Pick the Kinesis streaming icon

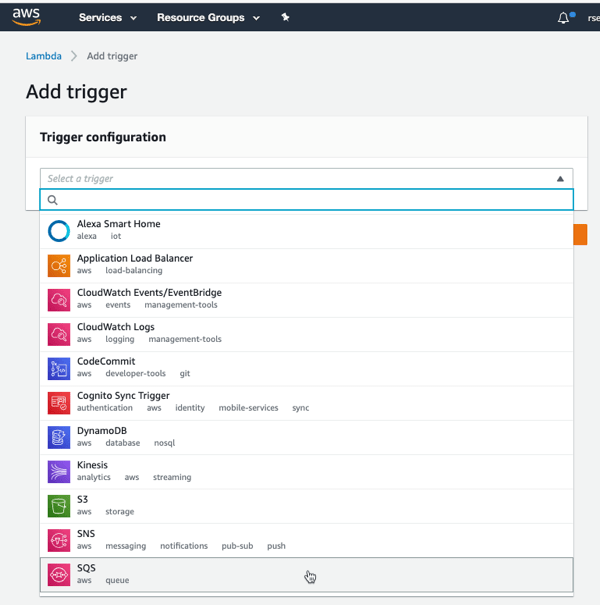[59, 471]
